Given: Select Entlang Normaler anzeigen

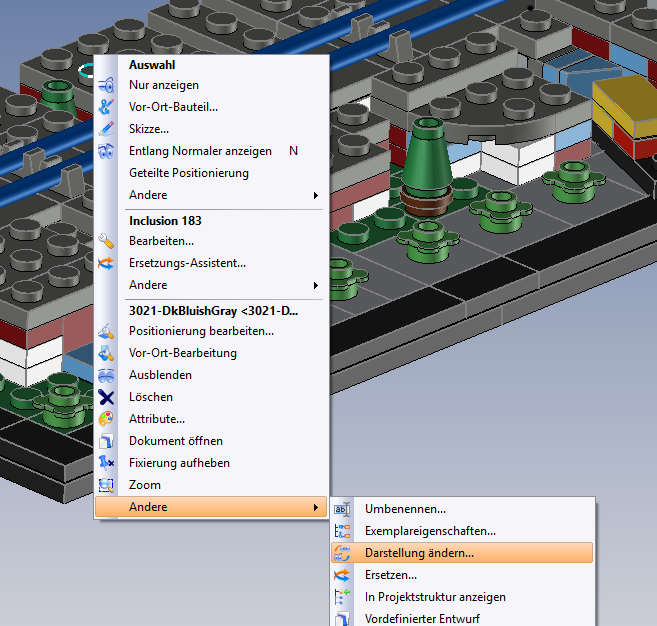Looking at the screenshot, I should (x=211, y=151).
